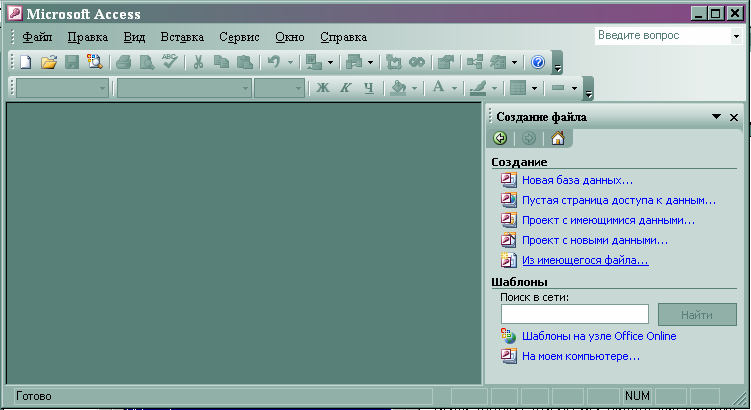Go forward in the task pane
Viewport: 751px width, 410px height.
(x=529, y=138)
